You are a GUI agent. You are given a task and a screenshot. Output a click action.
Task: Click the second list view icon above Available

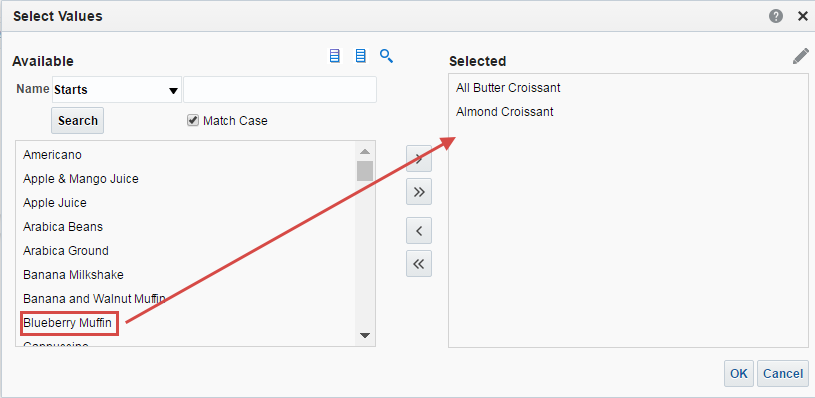tap(360, 56)
